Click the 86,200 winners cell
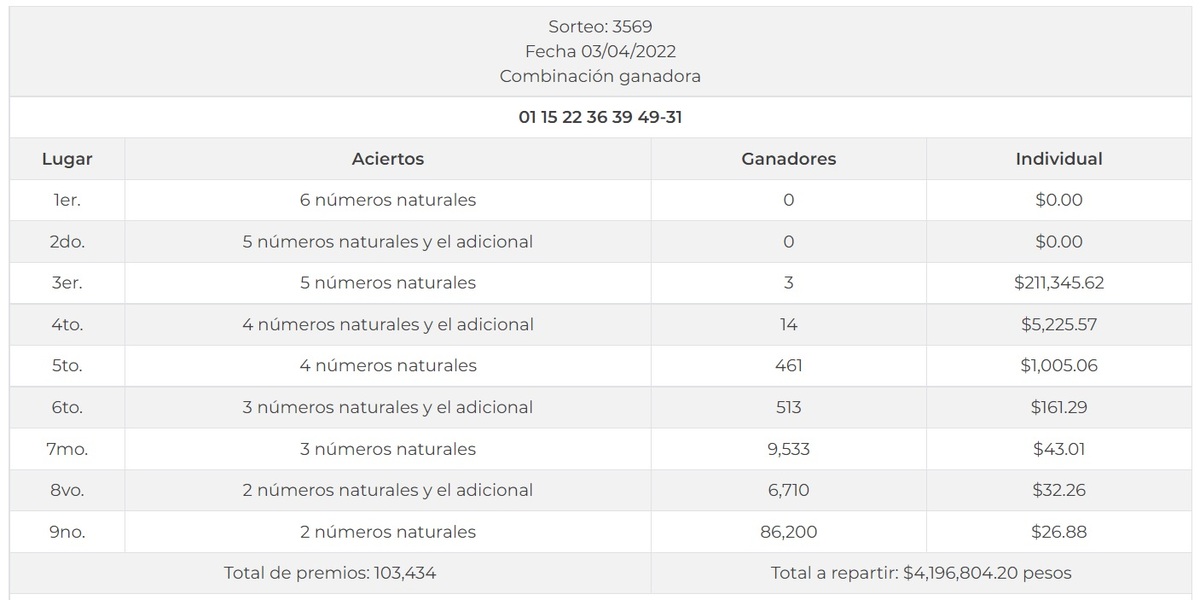 point(788,532)
